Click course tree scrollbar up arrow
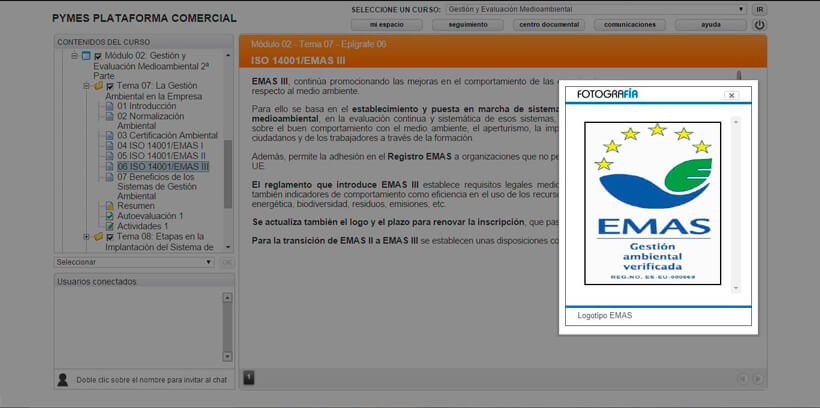The height and width of the screenshot is (408, 820). tap(228, 55)
